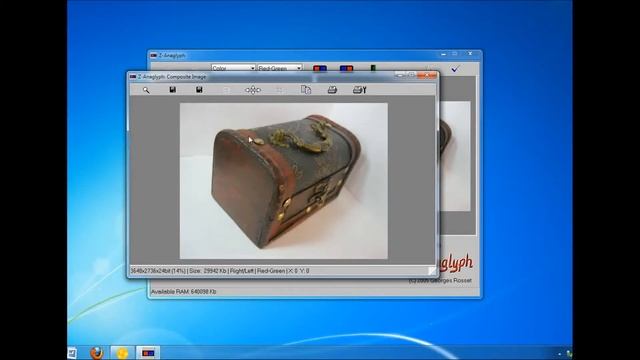Click the system tray icon at taskbar end
The width and height of the screenshot is (640, 360).
point(569,354)
